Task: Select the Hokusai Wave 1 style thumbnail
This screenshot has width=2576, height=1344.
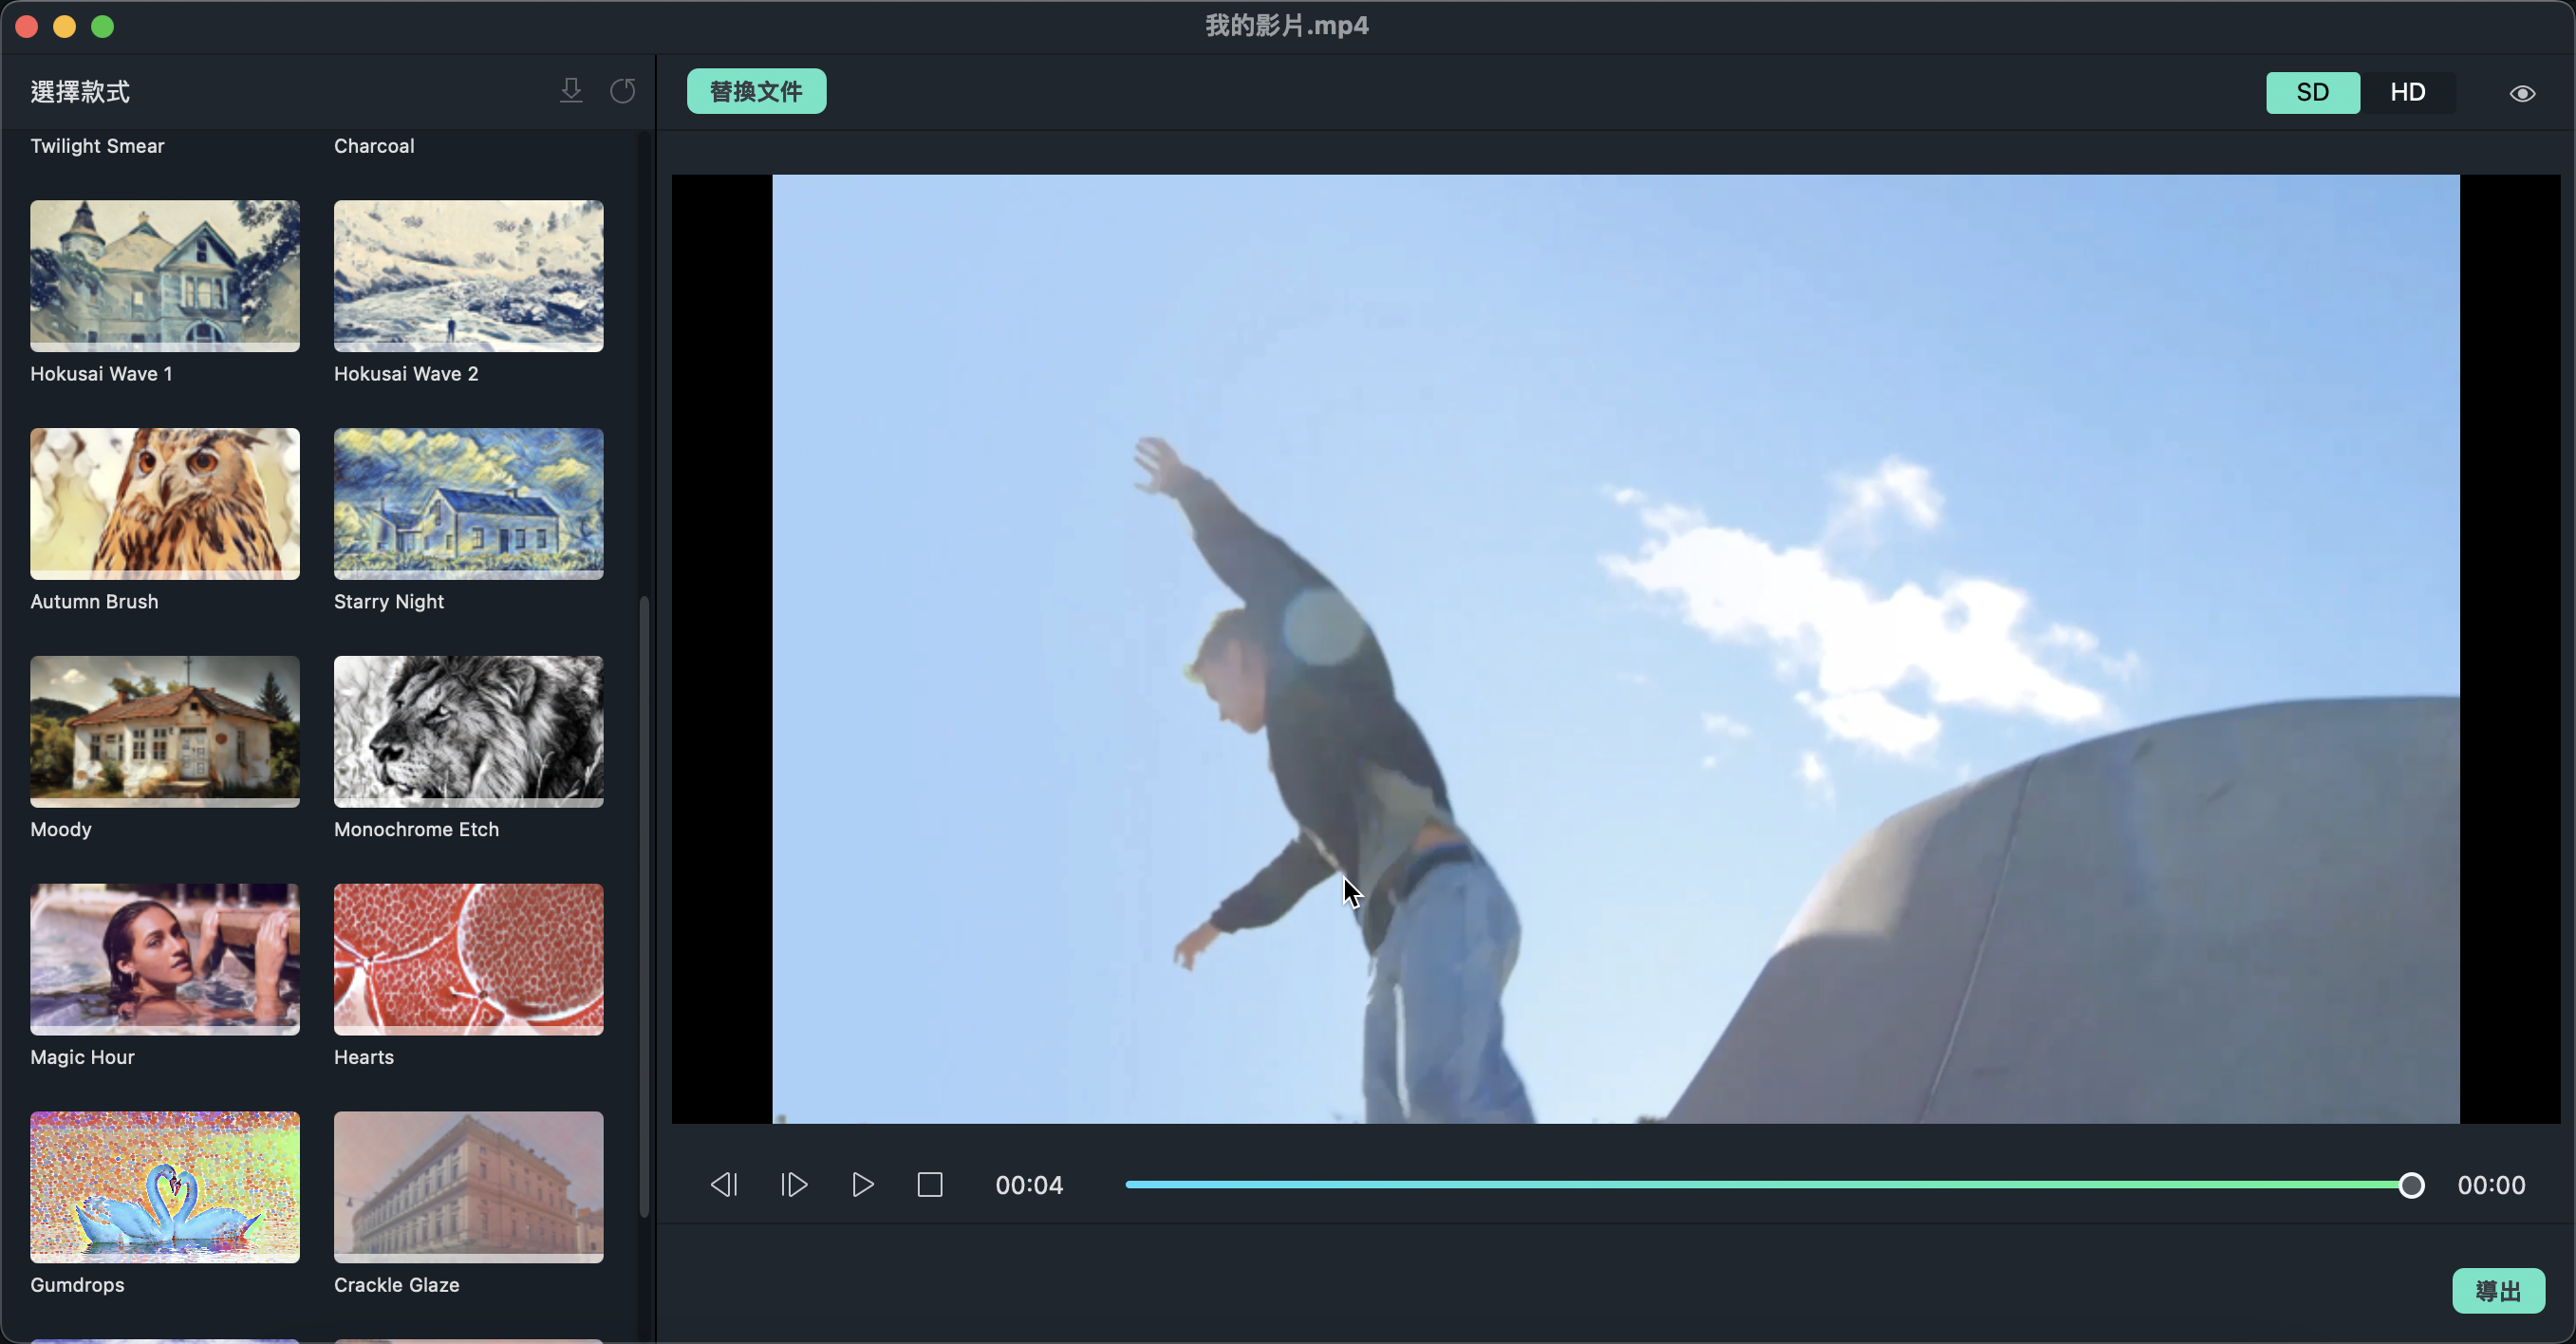Action: click(x=165, y=276)
